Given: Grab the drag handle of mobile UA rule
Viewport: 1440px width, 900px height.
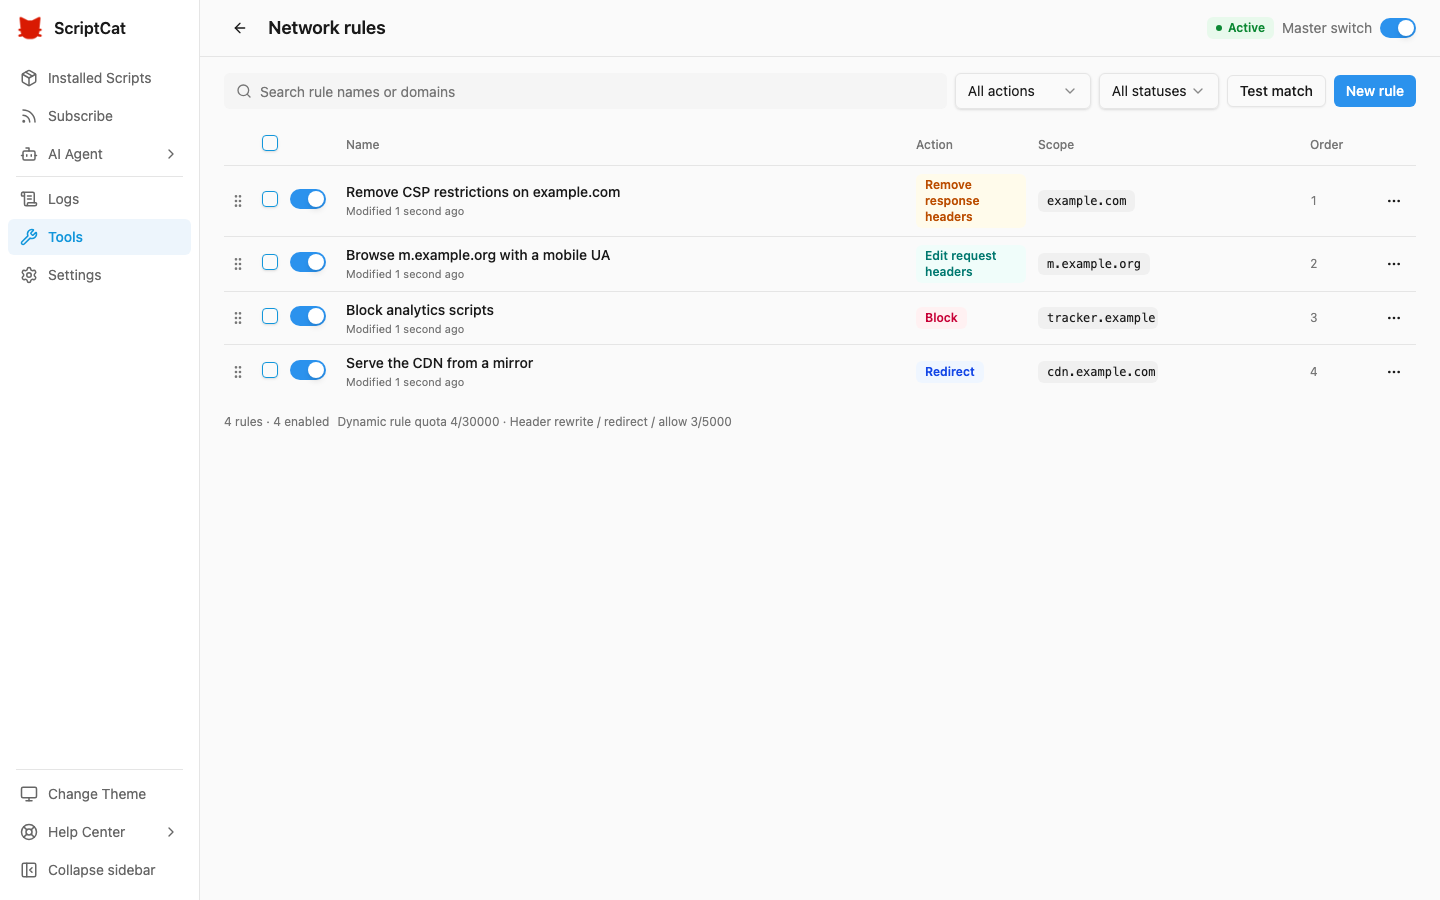Looking at the screenshot, I should point(238,264).
